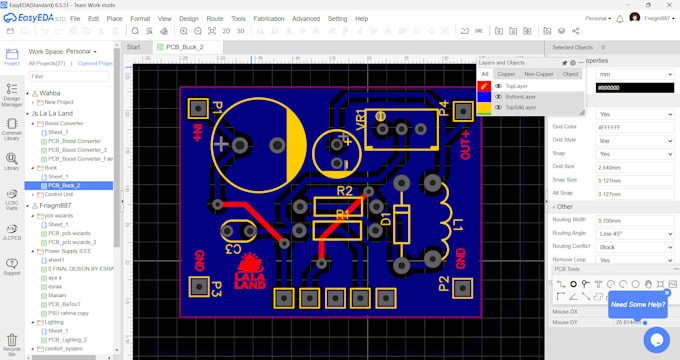The image size is (680, 360).
Task: Open the LCSC Parts panel
Action: [12, 199]
